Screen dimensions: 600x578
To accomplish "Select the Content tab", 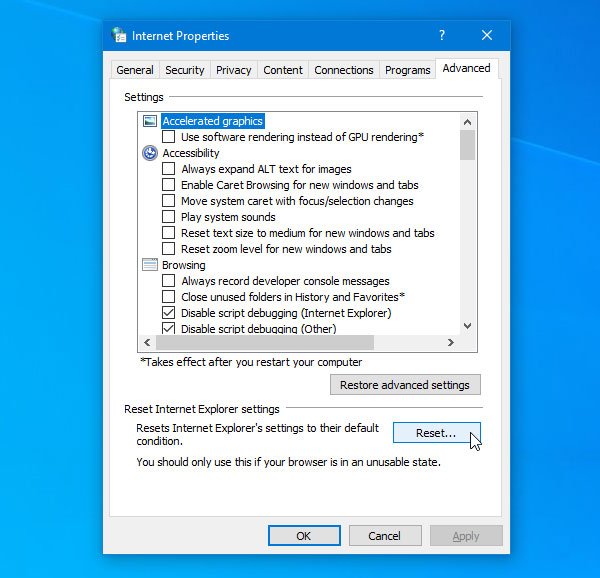I will 283,70.
